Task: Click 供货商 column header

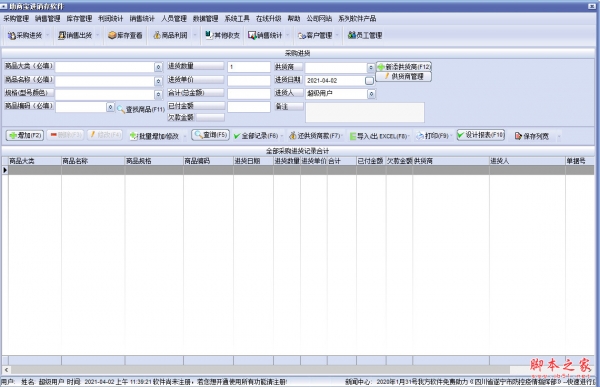Action: click(451, 161)
